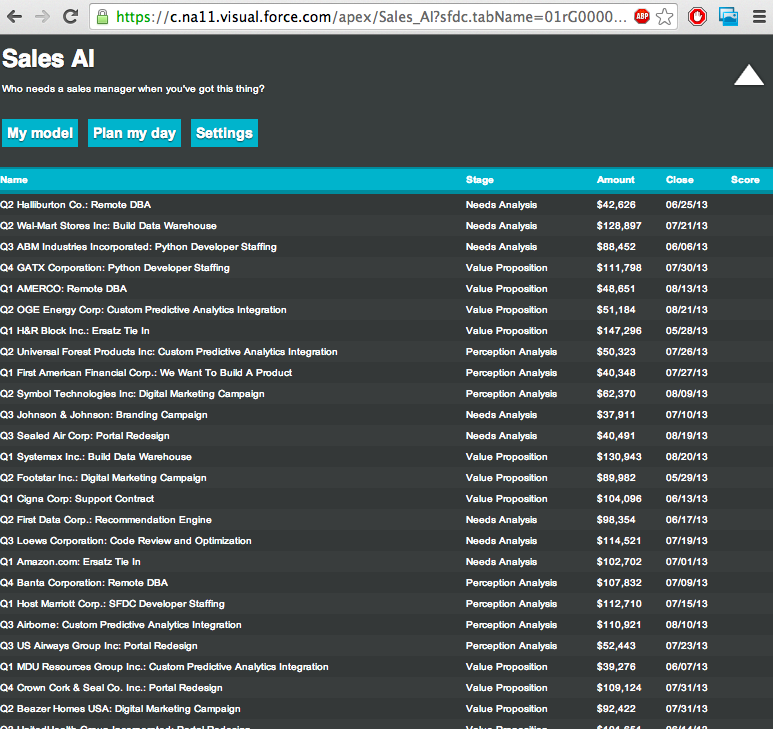Click the red stop-hand extension icon
773x729 pixels.
(697, 17)
